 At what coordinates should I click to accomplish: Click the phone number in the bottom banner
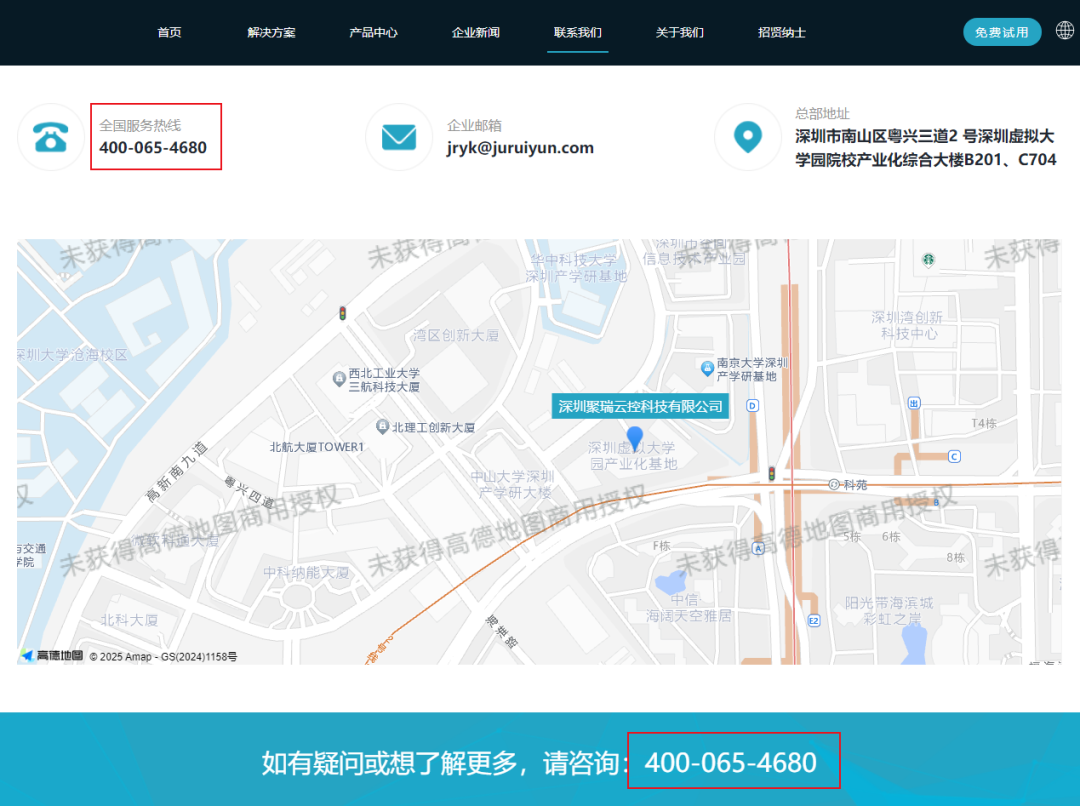[731, 763]
